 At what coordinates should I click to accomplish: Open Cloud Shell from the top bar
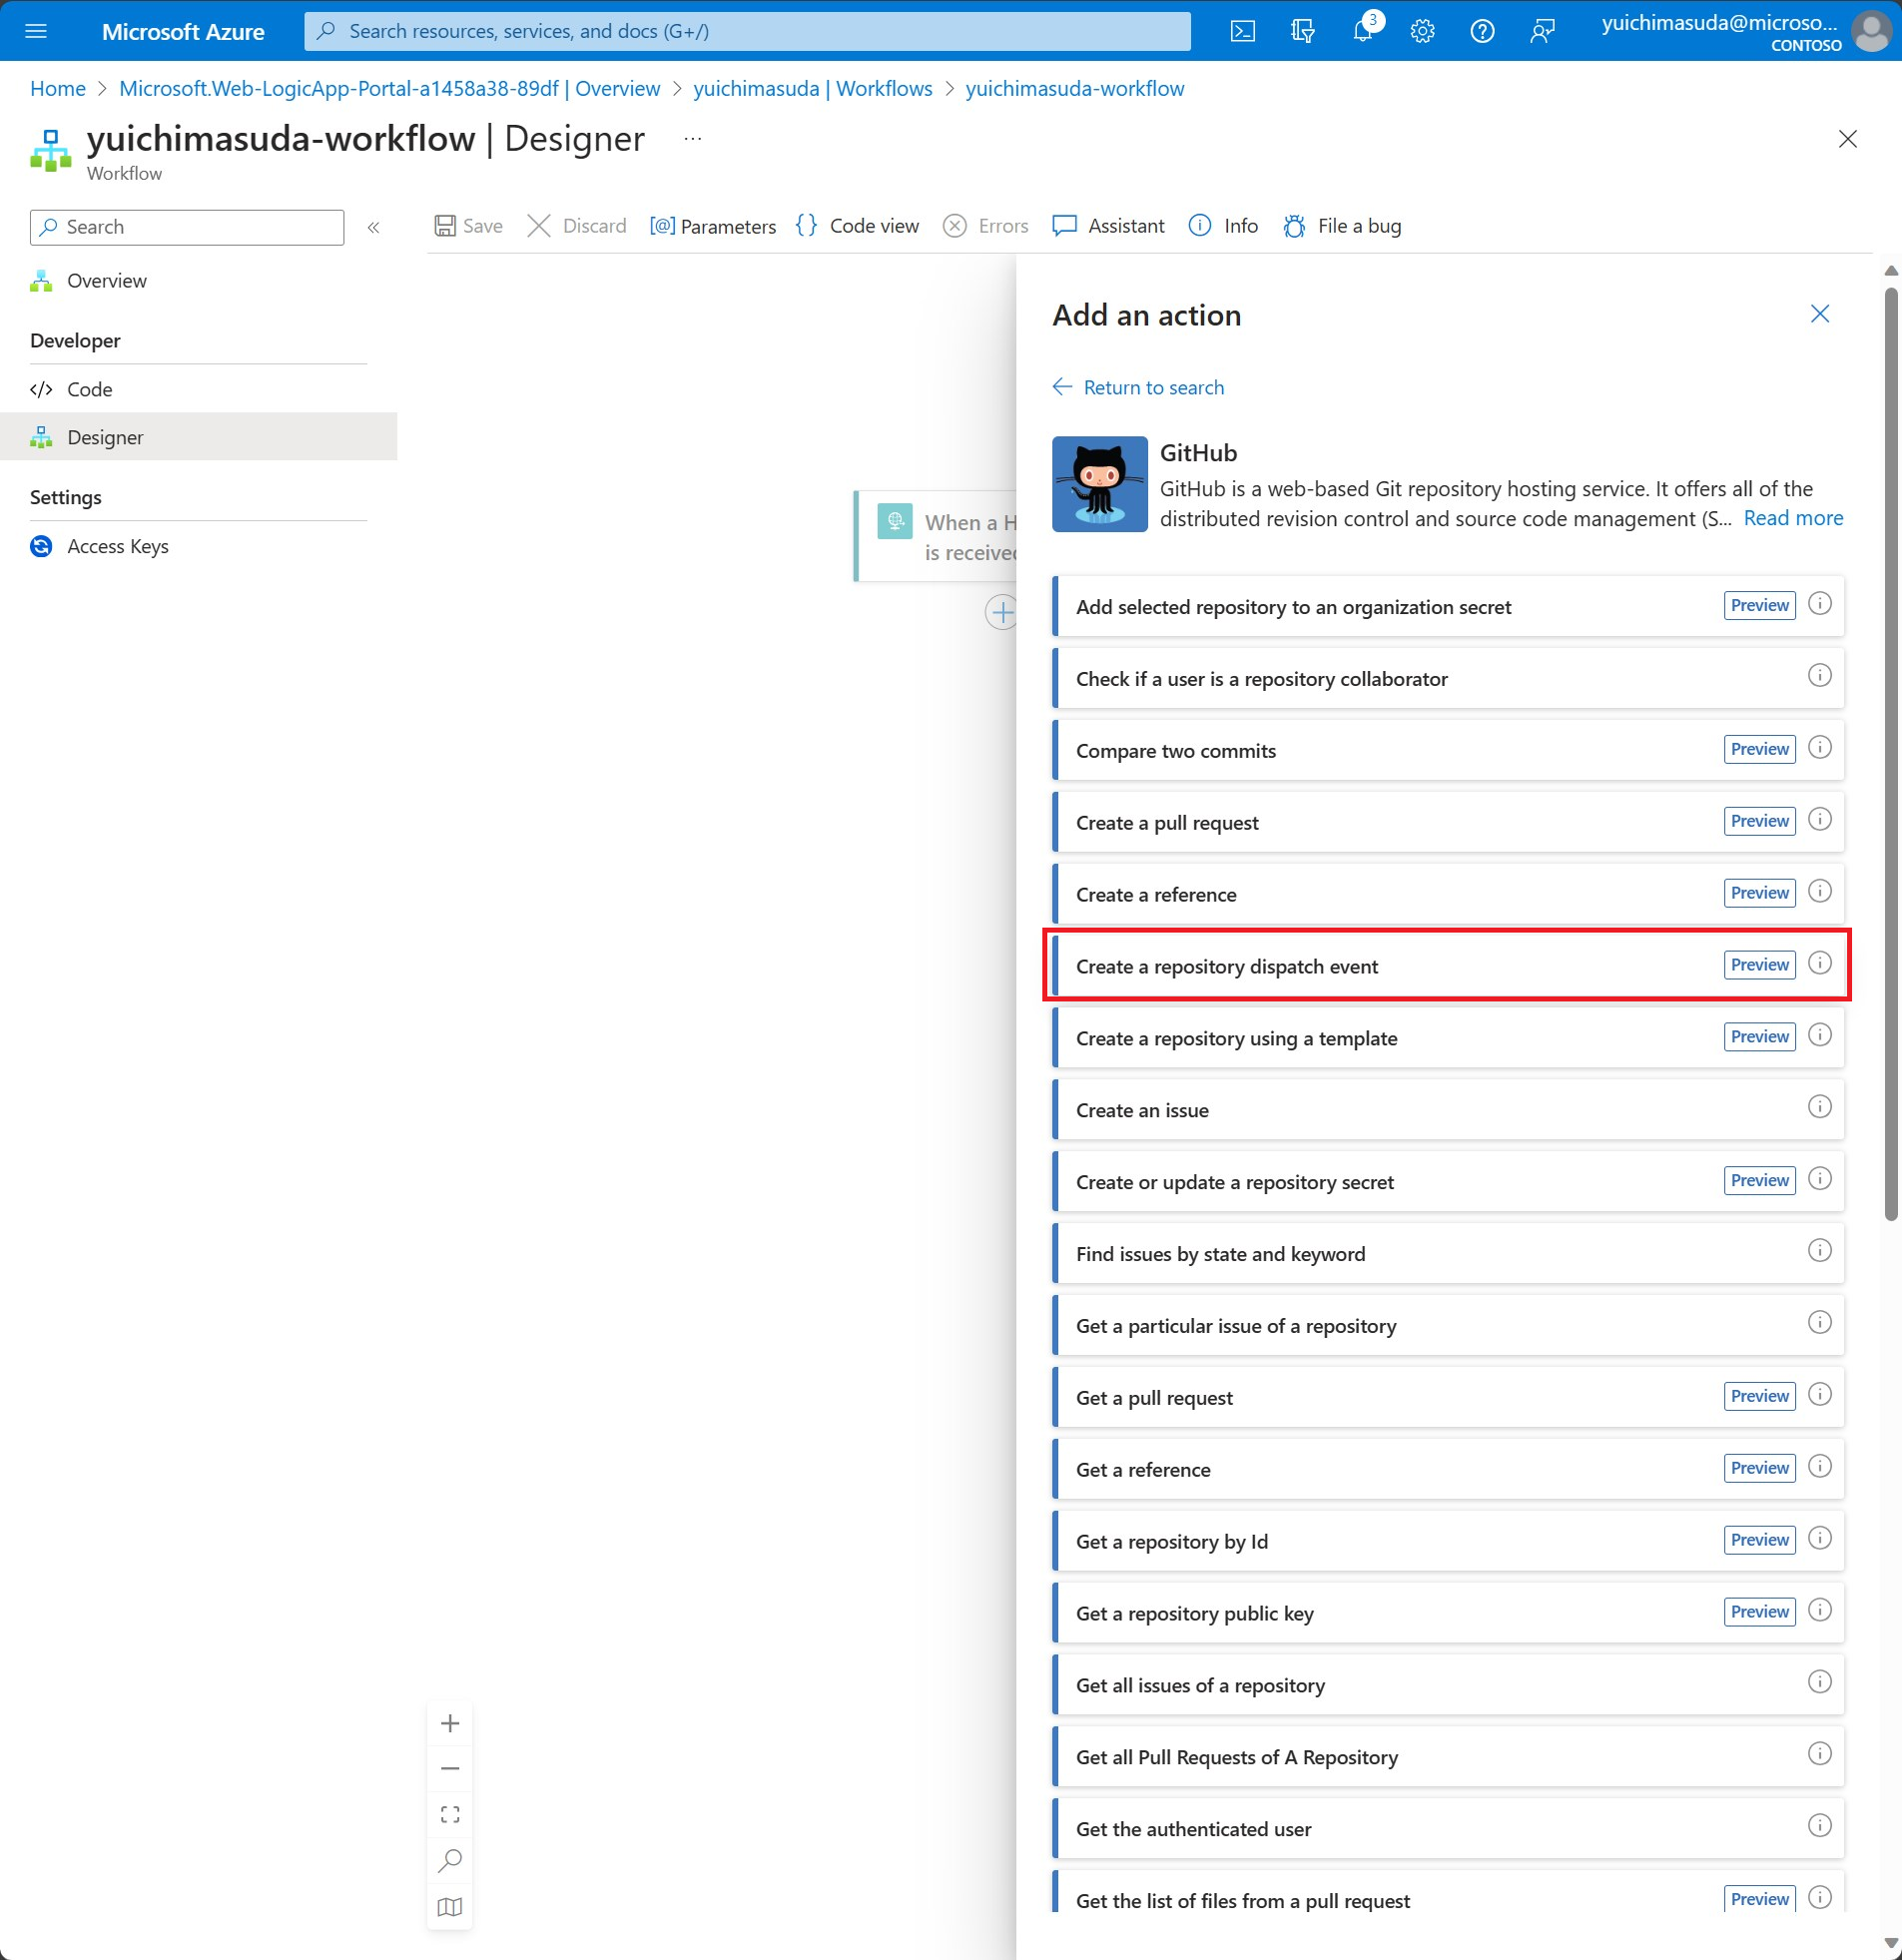point(1242,31)
